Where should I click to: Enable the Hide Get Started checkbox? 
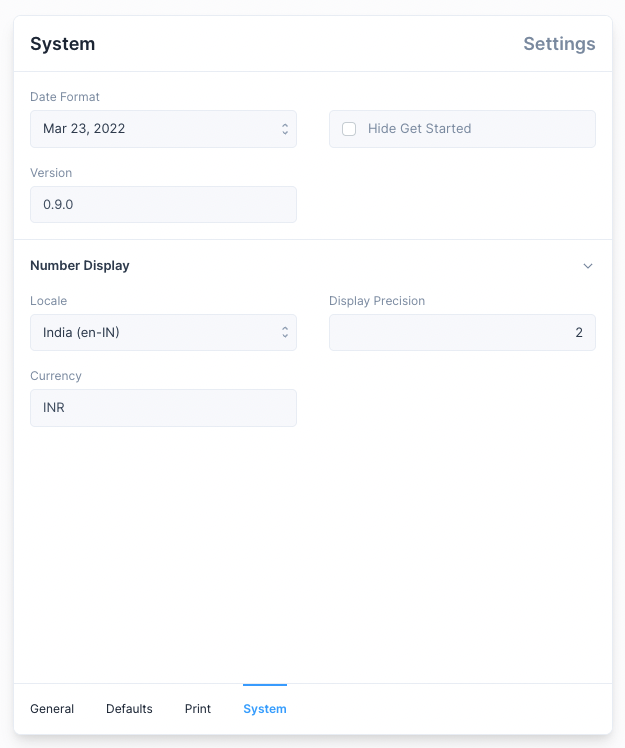pyautogui.click(x=349, y=129)
